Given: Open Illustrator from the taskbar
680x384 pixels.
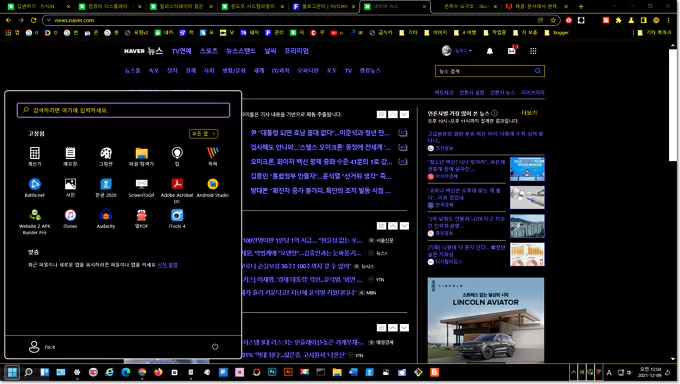Looking at the screenshot, I should point(288,372).
